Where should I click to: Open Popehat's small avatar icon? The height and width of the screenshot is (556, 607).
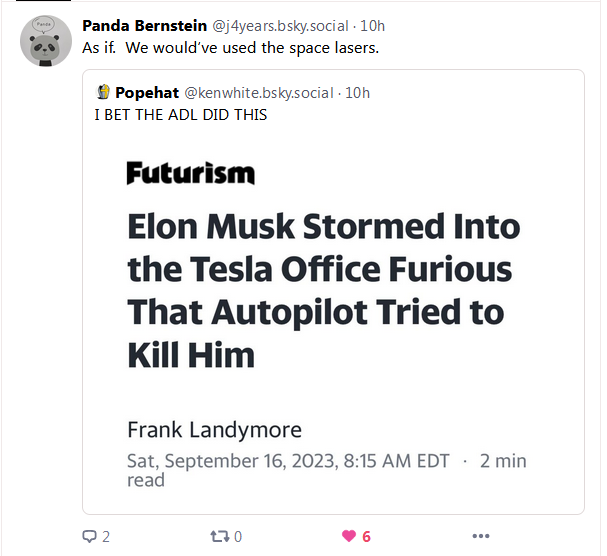[103, 92]
